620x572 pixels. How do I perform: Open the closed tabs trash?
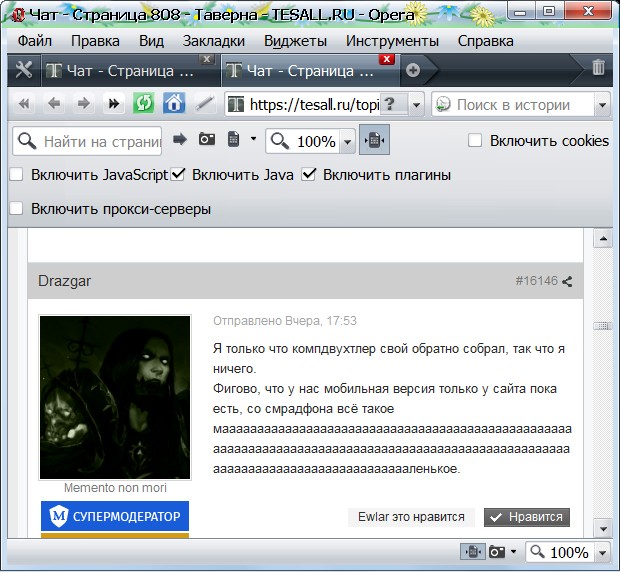pos(598,67)
